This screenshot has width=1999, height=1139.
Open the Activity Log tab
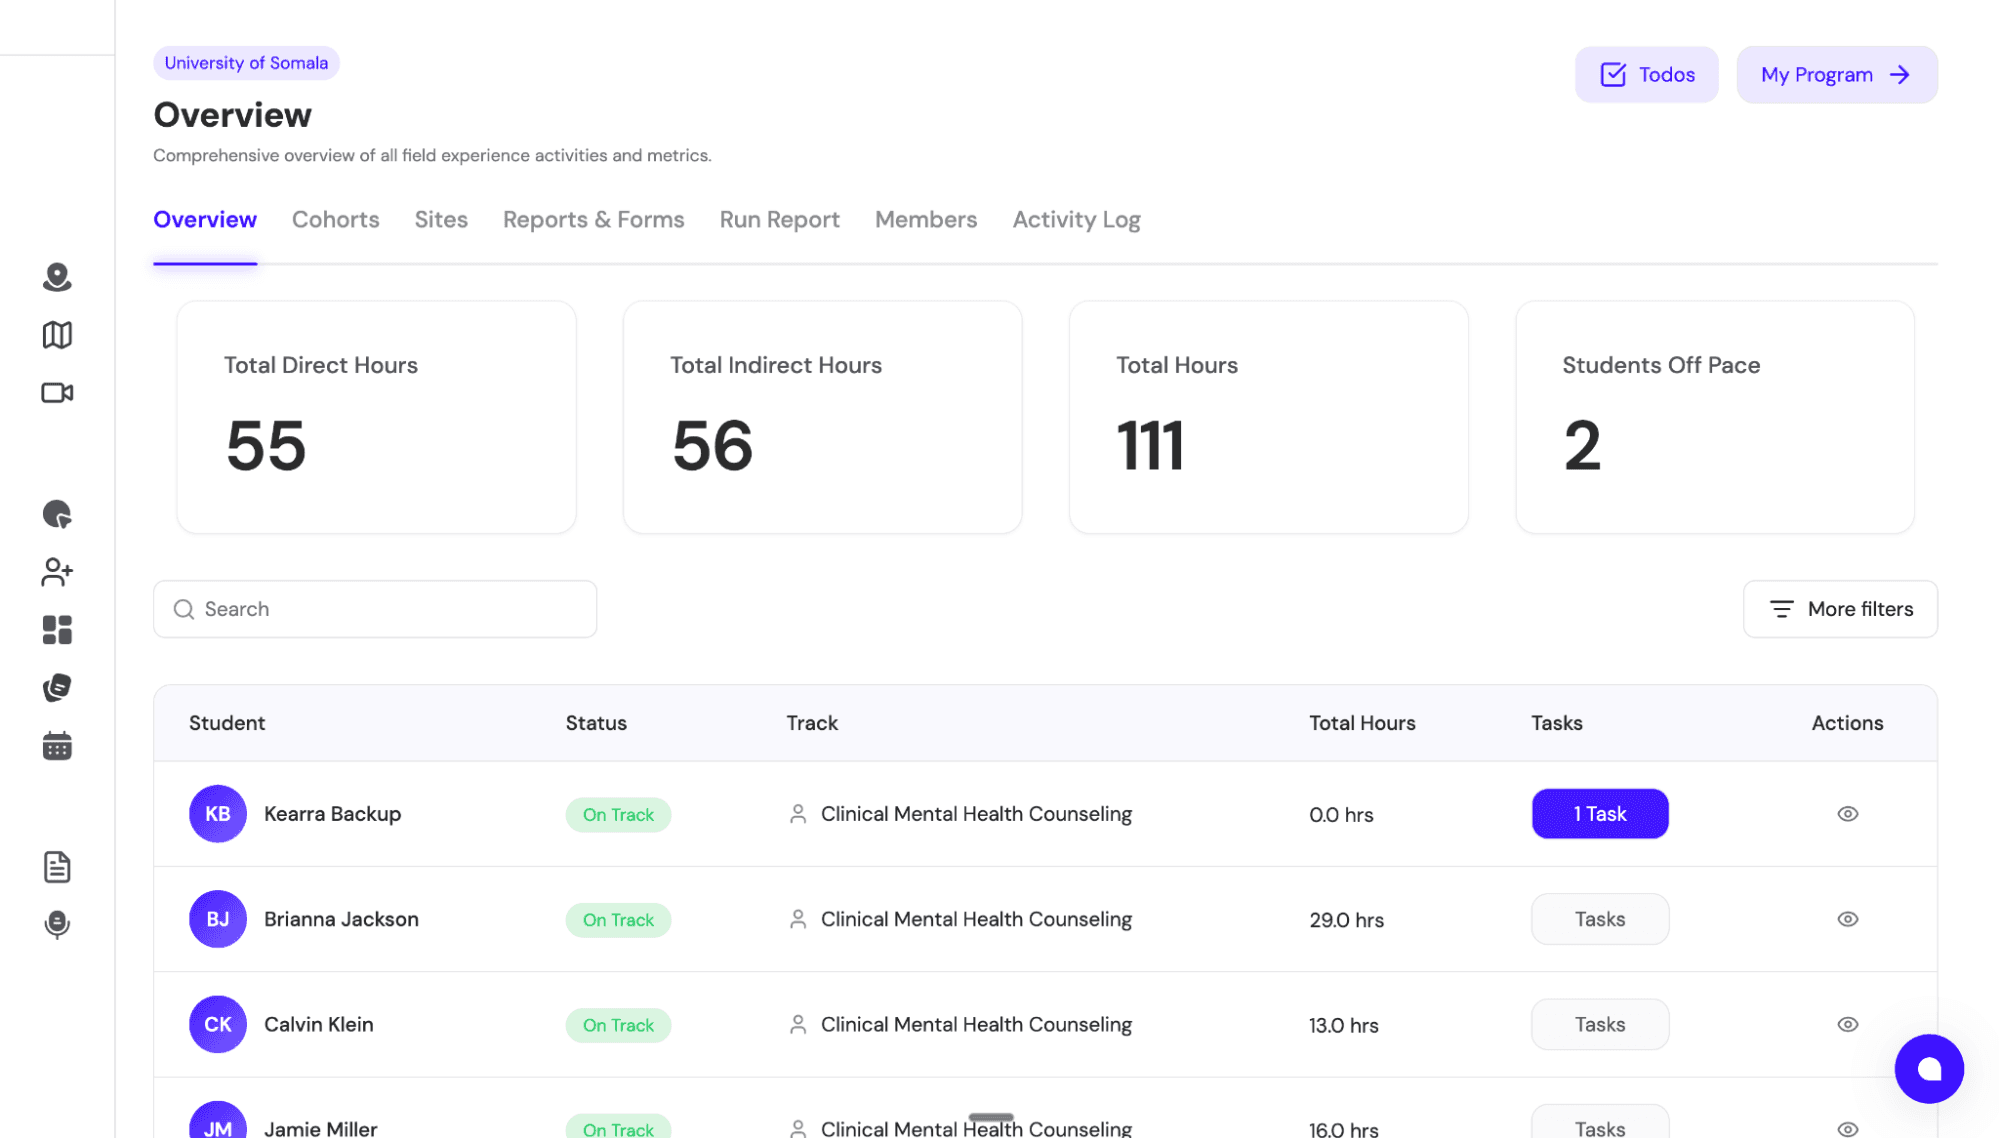pos(1075,219)
